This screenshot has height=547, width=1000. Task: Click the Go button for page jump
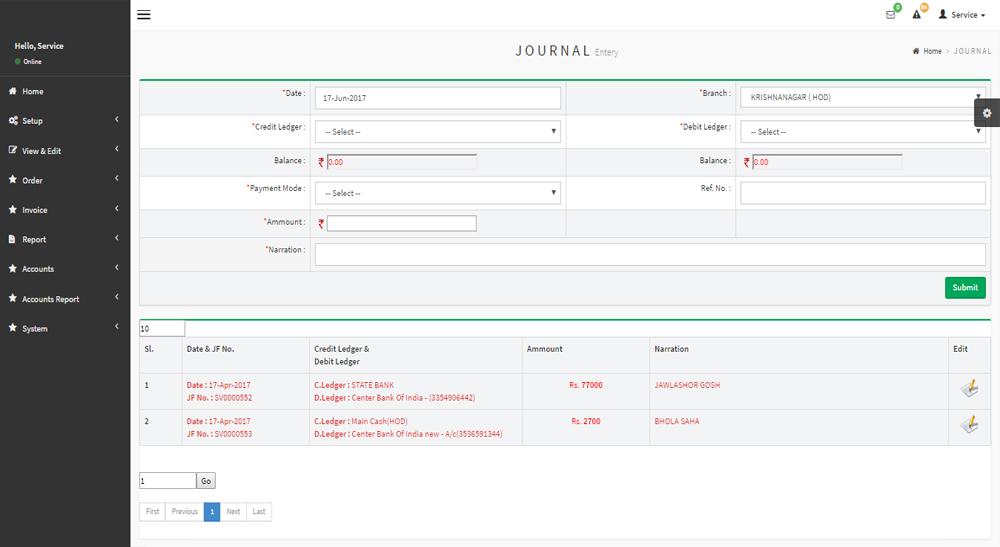[206, 481]
